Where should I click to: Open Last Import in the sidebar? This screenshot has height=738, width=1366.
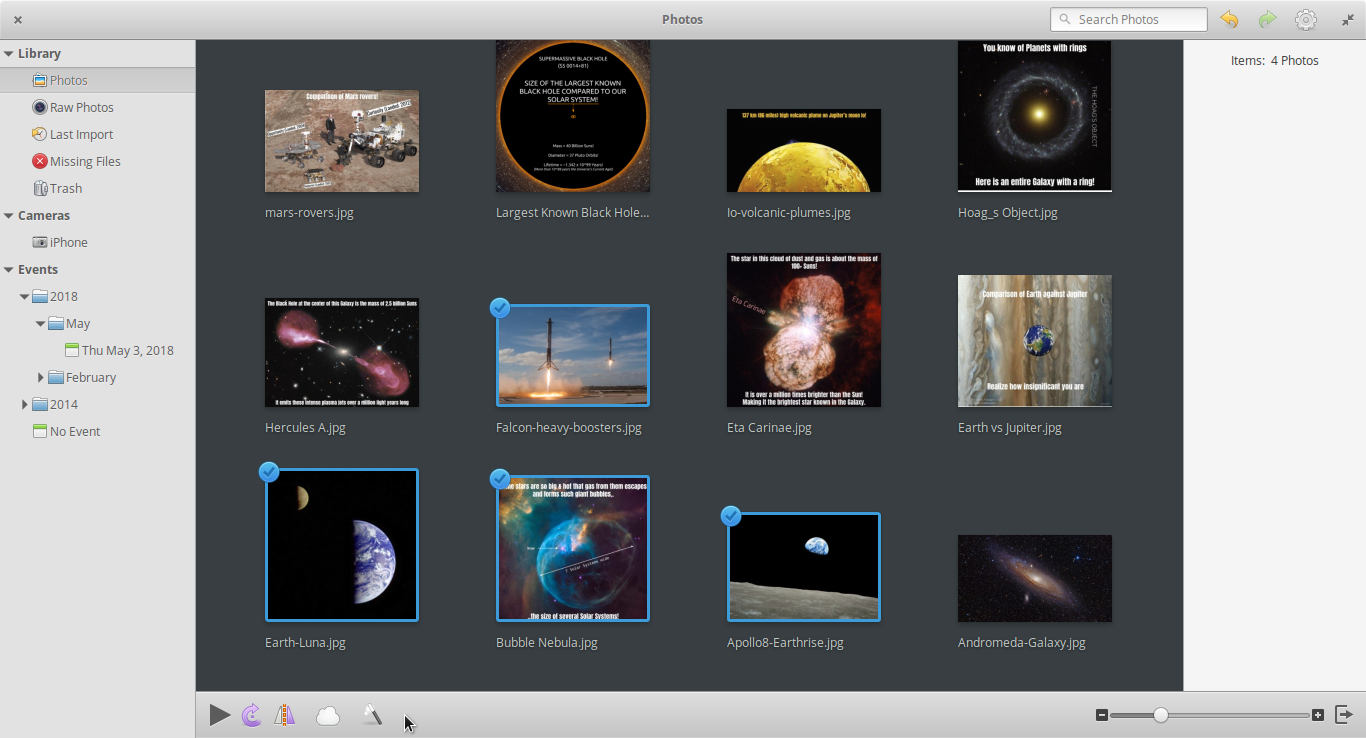coord(97,134)
